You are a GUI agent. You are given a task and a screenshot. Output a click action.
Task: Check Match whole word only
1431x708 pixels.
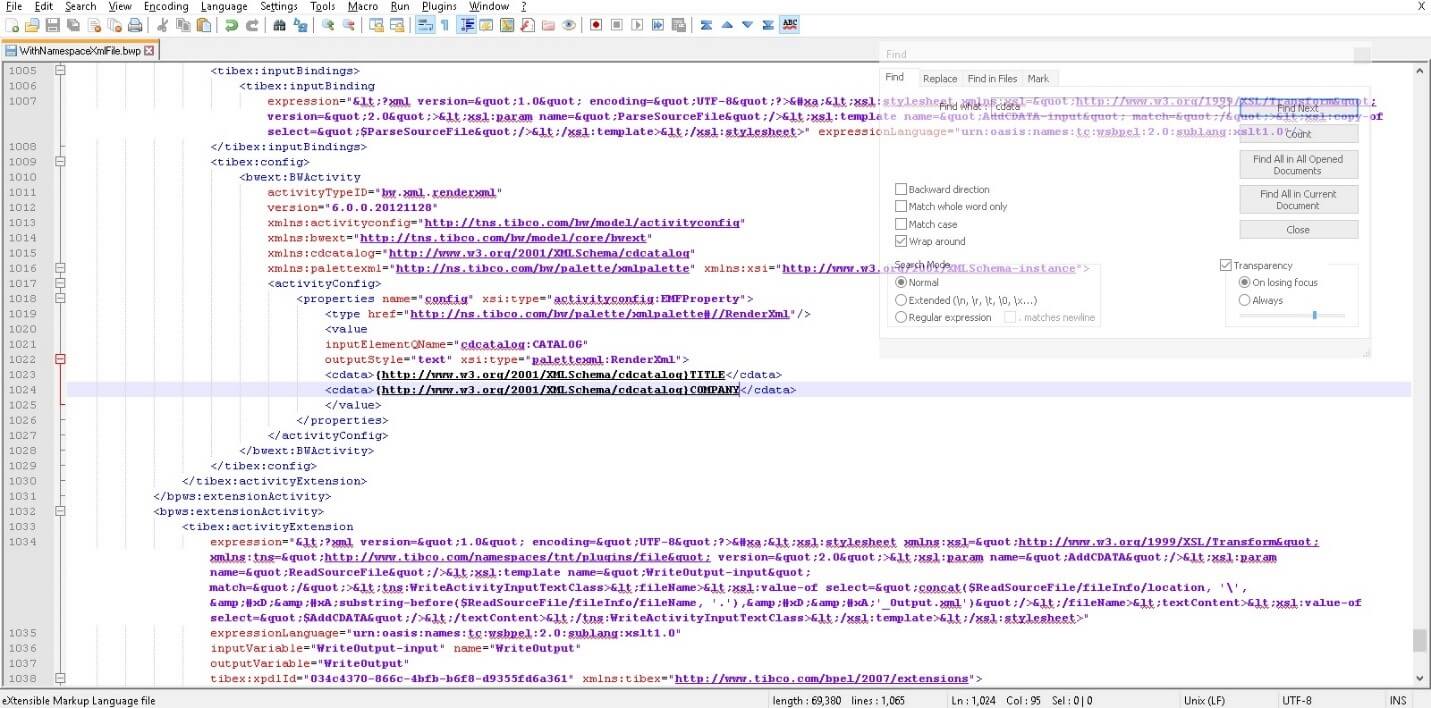pyautogui.click(x=901, y=206)
